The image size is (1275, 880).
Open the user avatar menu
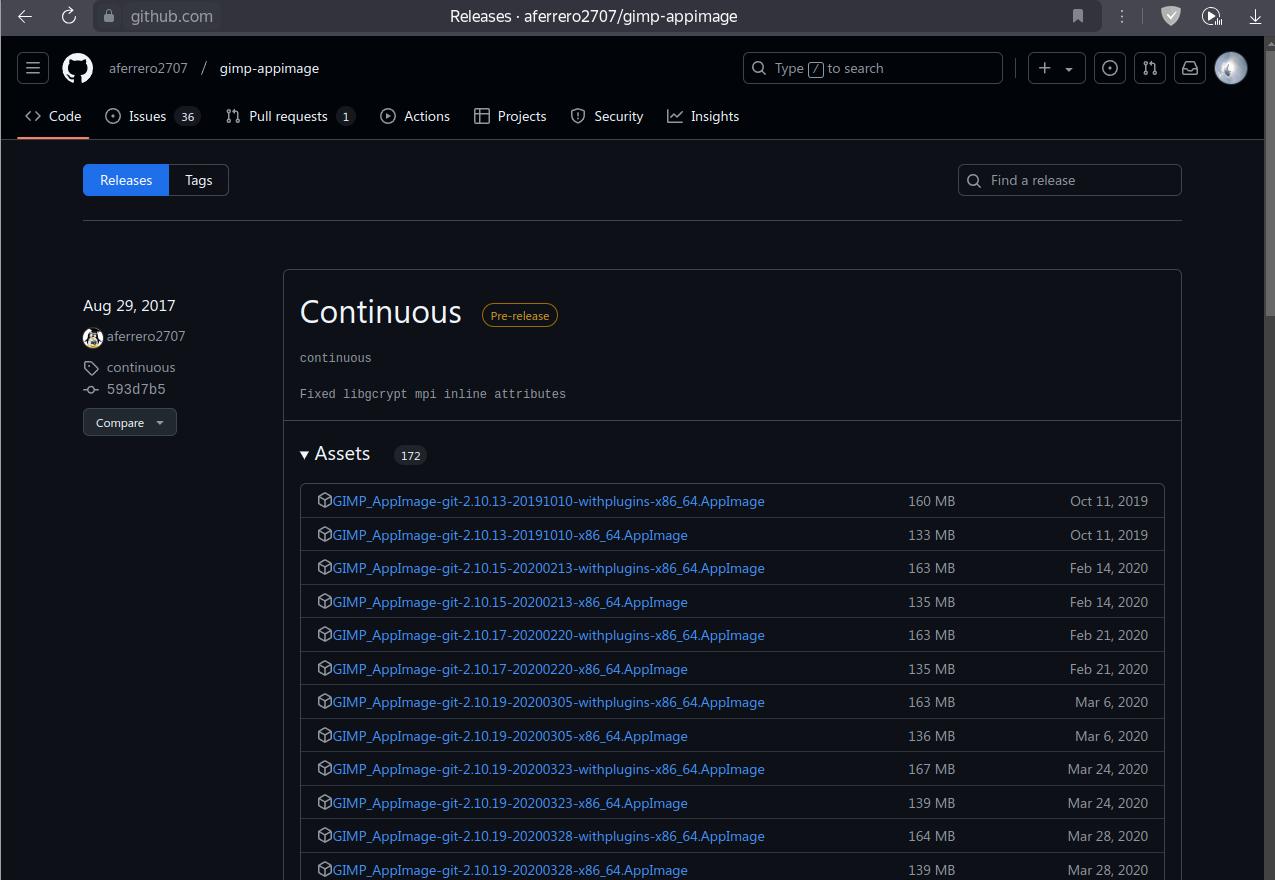click(1231, 68)
